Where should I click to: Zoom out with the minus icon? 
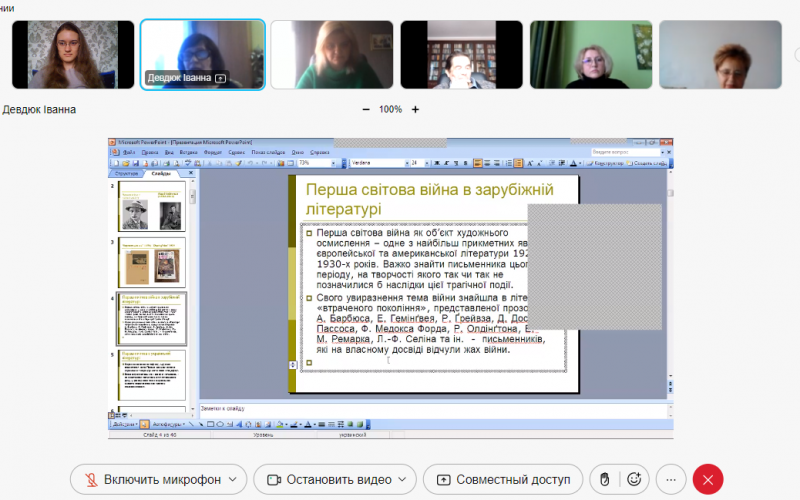coord(366,109)
